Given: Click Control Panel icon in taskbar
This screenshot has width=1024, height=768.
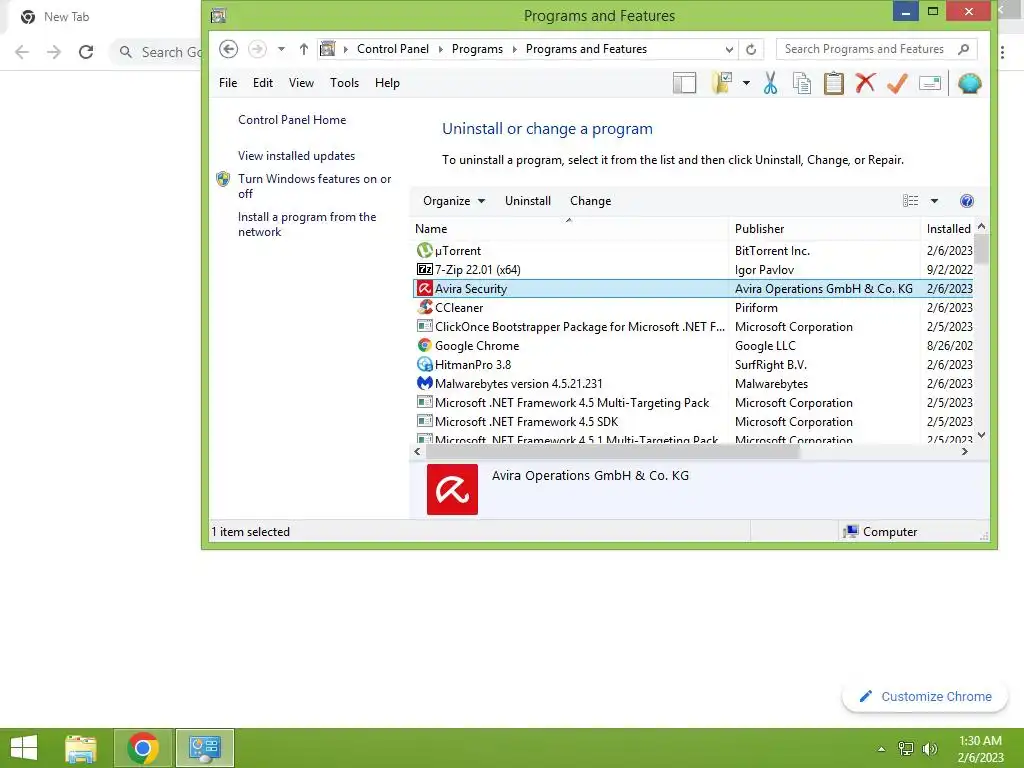Looking at the screenshot, I should coord(205,748).
